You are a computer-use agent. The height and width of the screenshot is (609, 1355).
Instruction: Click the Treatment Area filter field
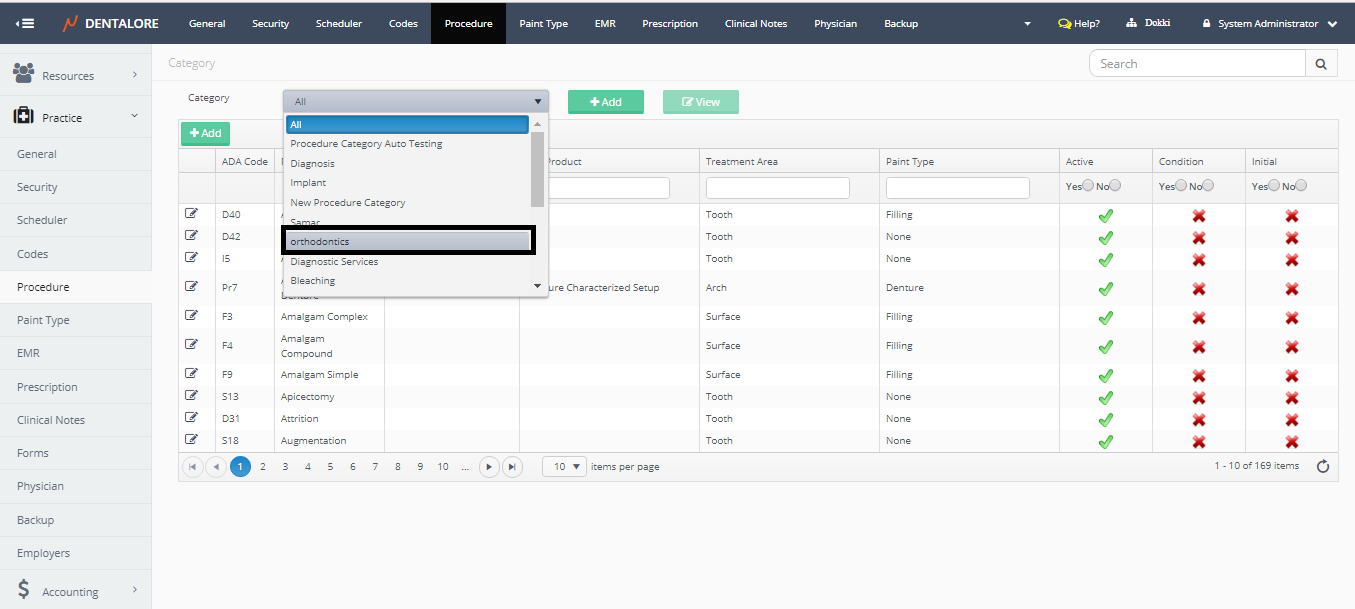click(777, 188)
